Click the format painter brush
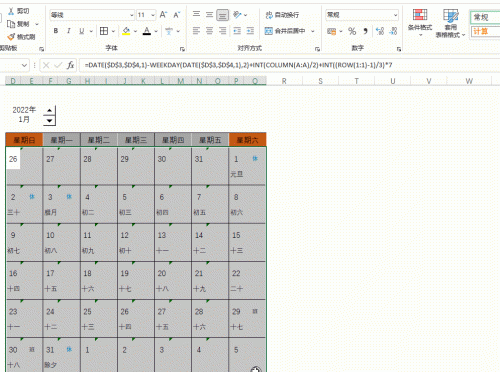500x372 pixels. (x=22, y=37)
